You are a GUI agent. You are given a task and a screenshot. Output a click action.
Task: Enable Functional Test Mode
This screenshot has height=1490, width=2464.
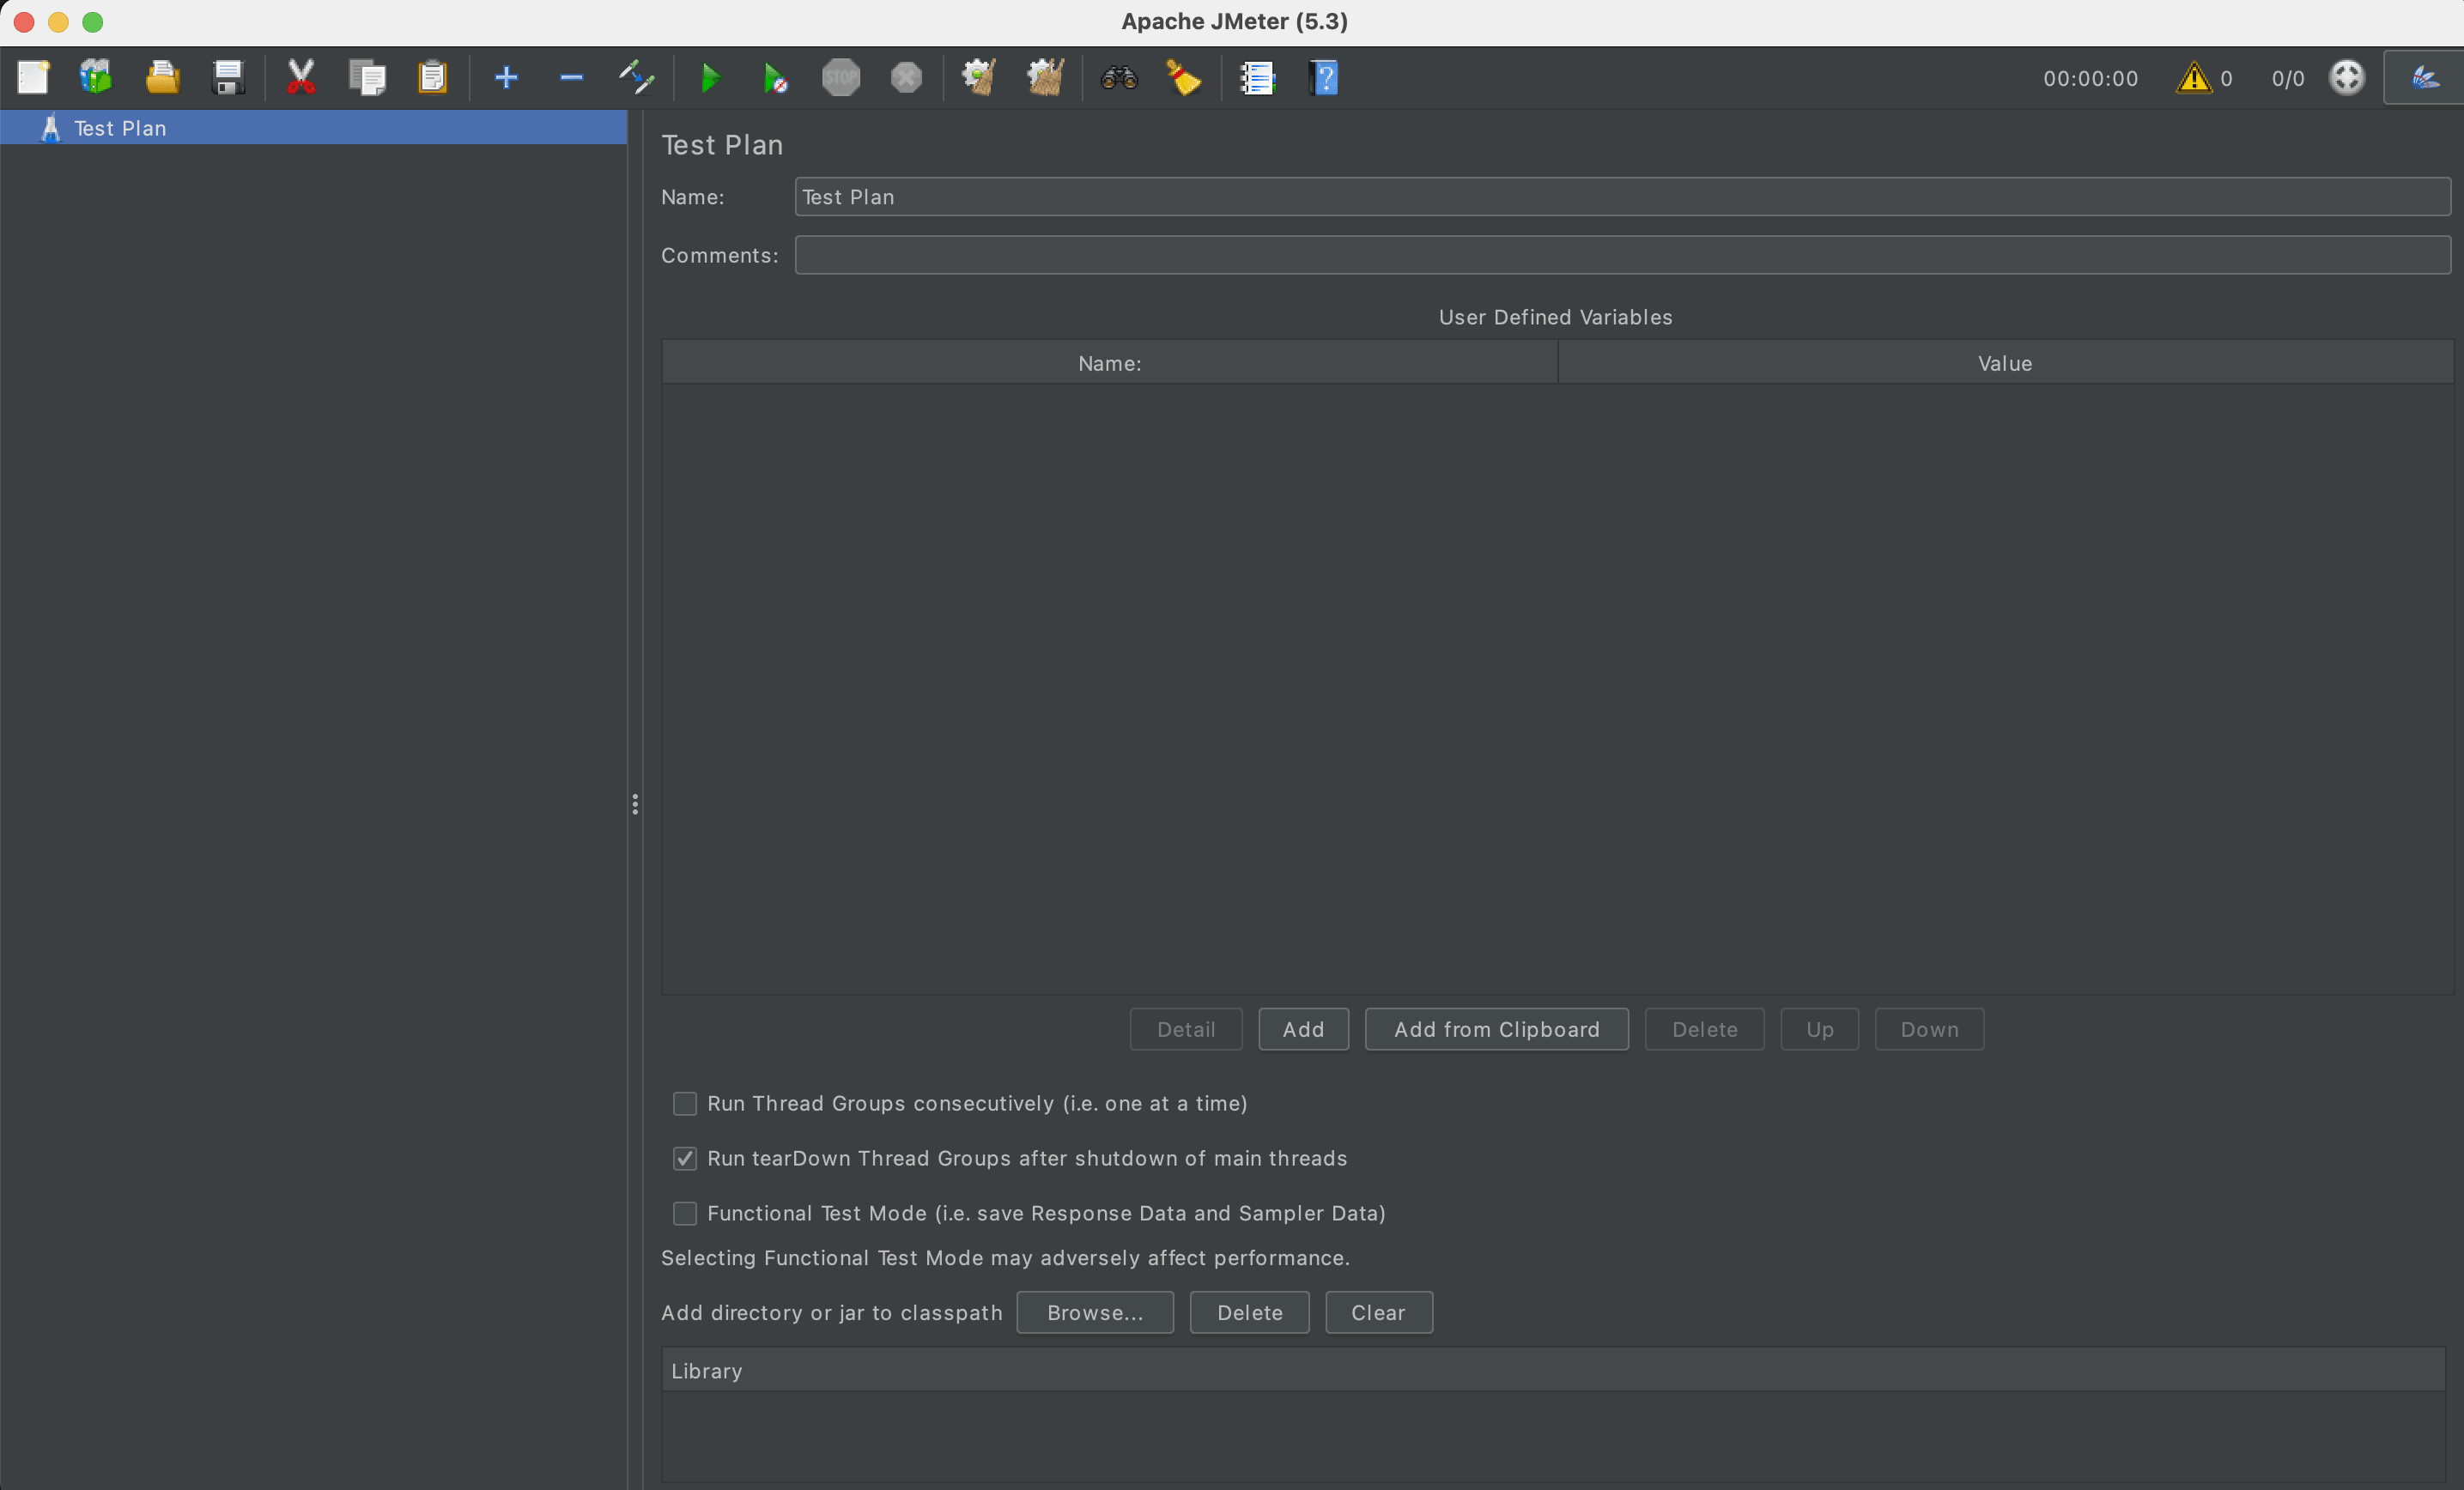(684, 1213)
